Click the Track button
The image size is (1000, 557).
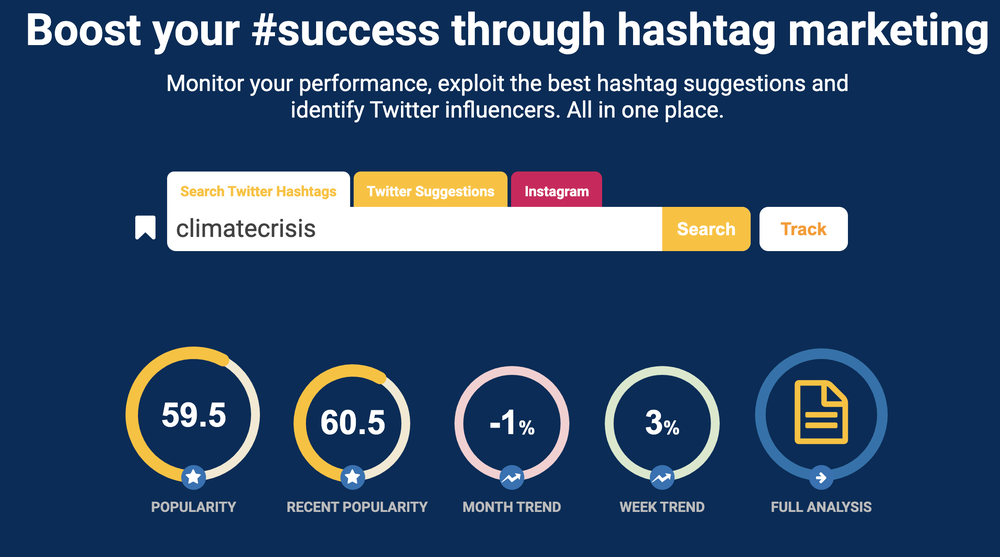803,229
